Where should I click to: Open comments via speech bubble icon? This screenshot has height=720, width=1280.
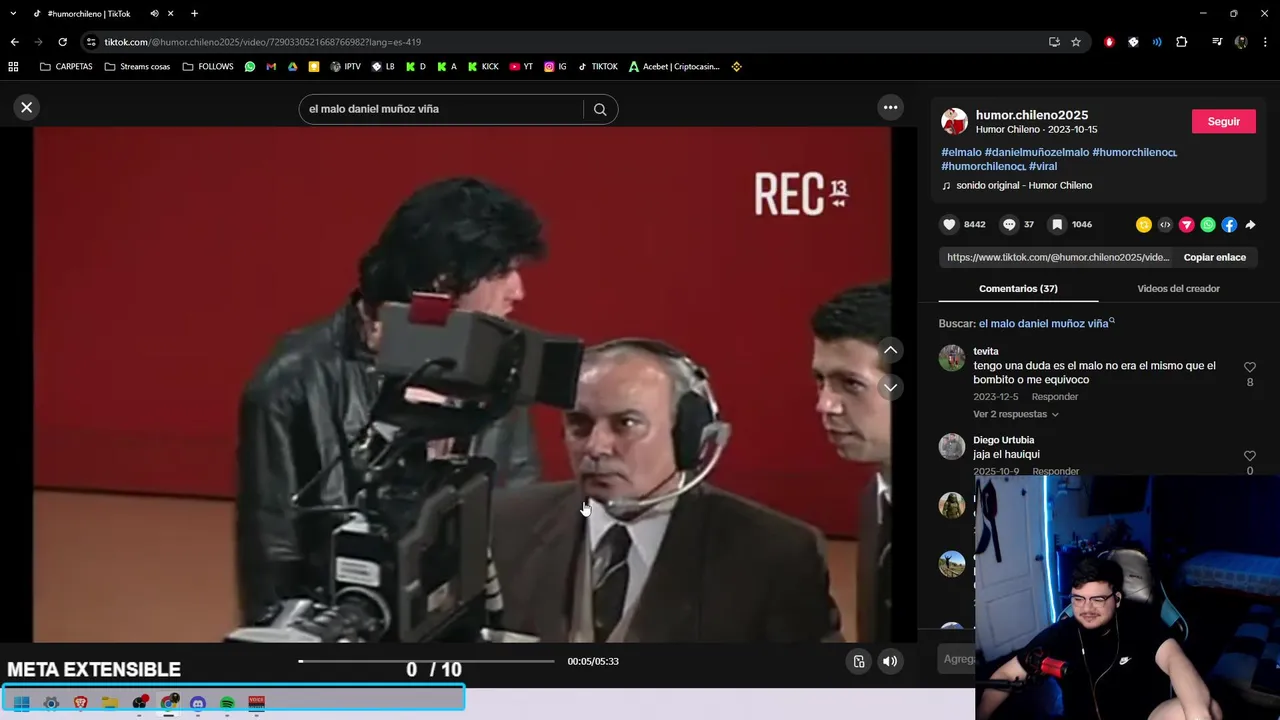click(x=1009, y=225)
